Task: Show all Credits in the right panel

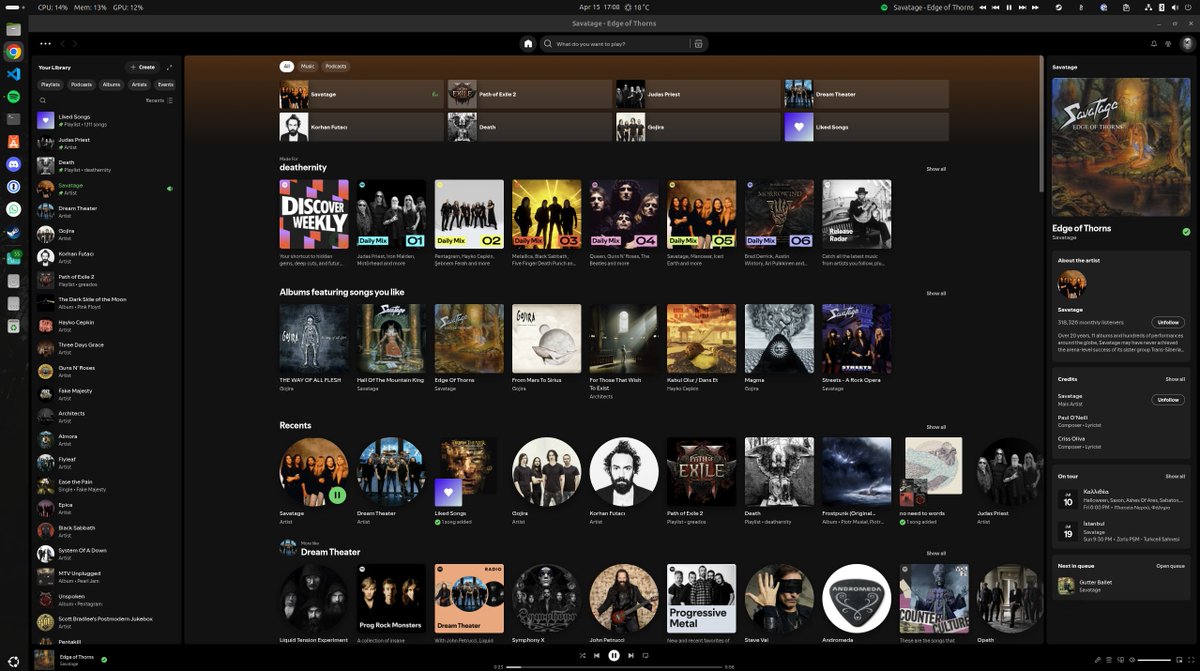Action: coord(1175,379)
